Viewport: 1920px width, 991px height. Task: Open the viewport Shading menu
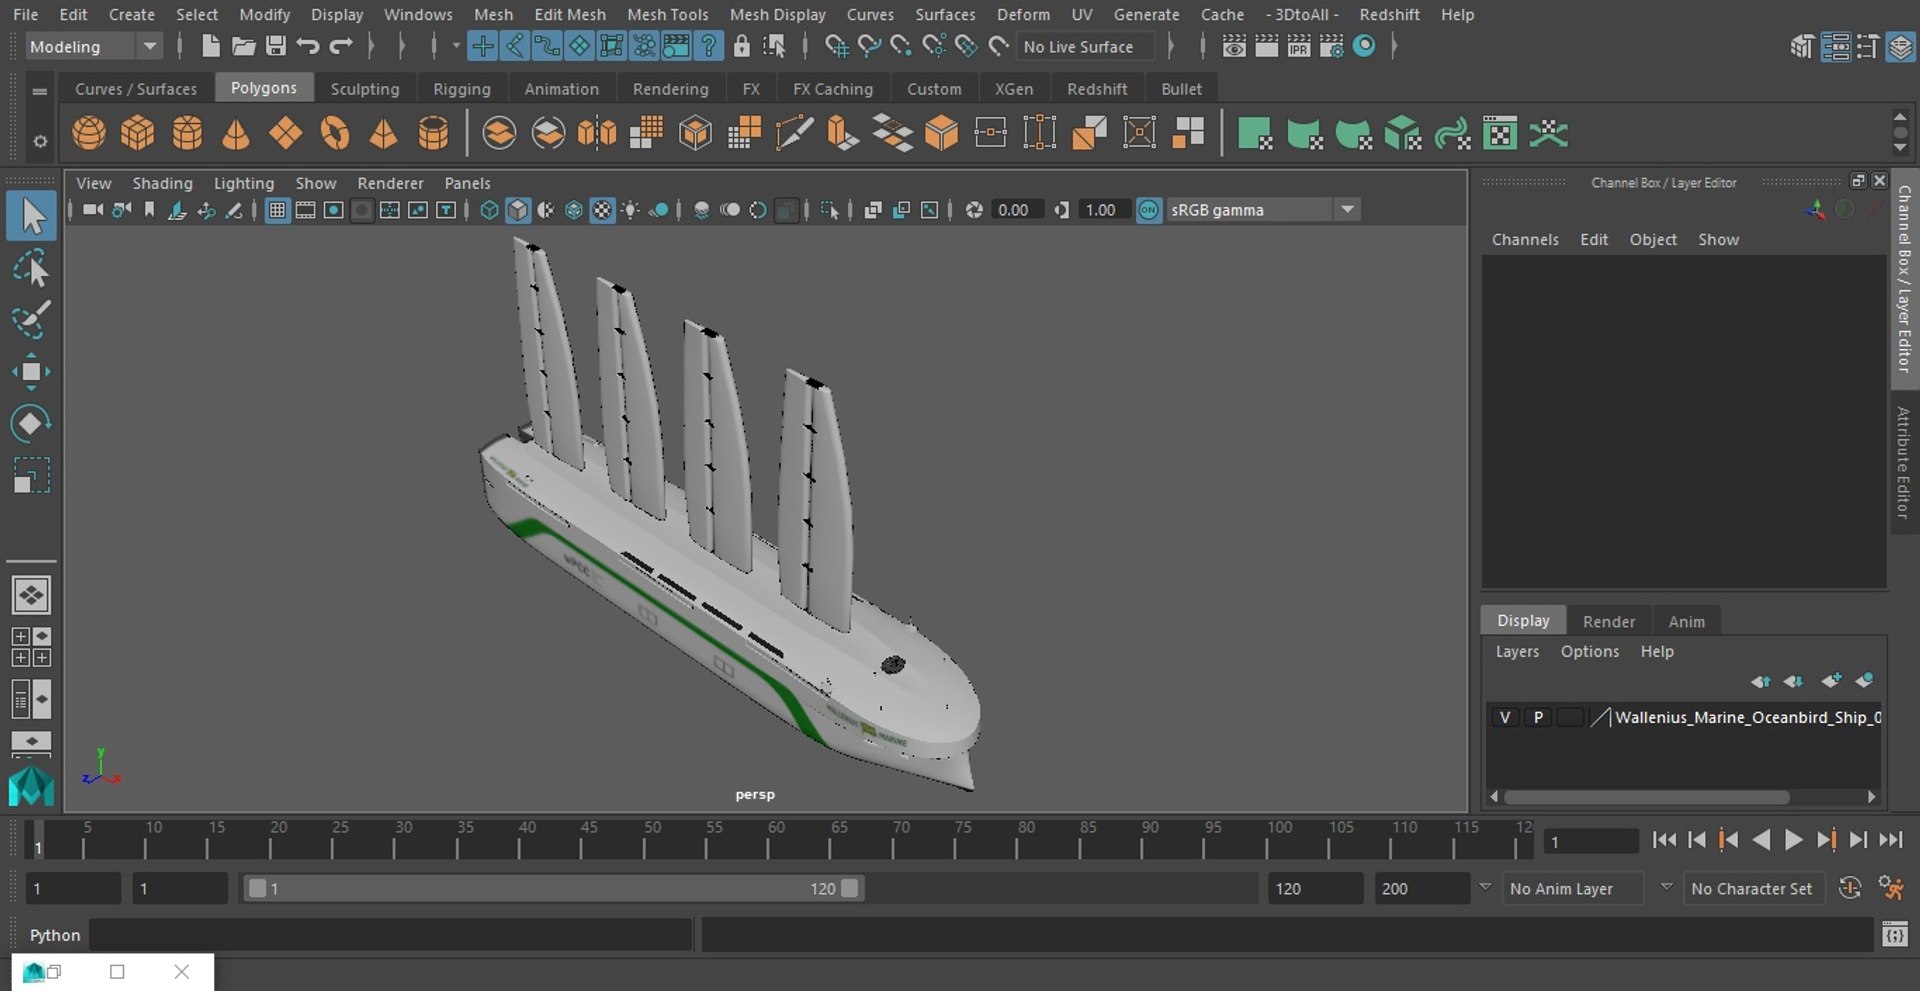click(162, 183)
